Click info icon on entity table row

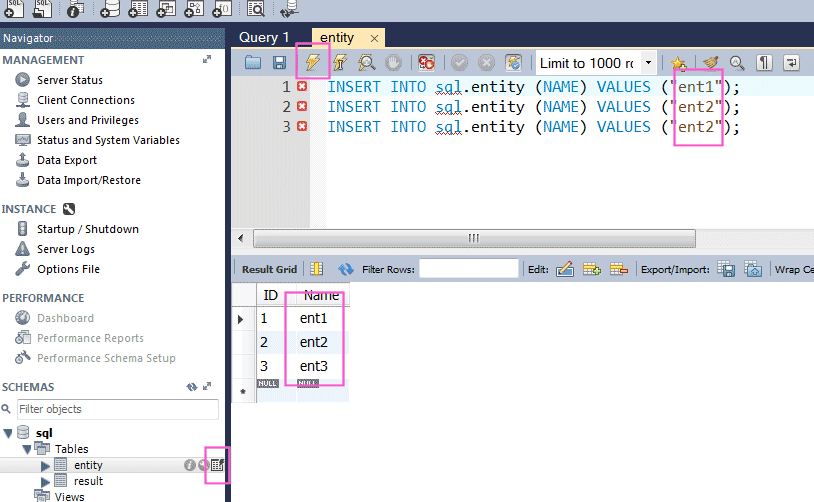click(189, 465)
